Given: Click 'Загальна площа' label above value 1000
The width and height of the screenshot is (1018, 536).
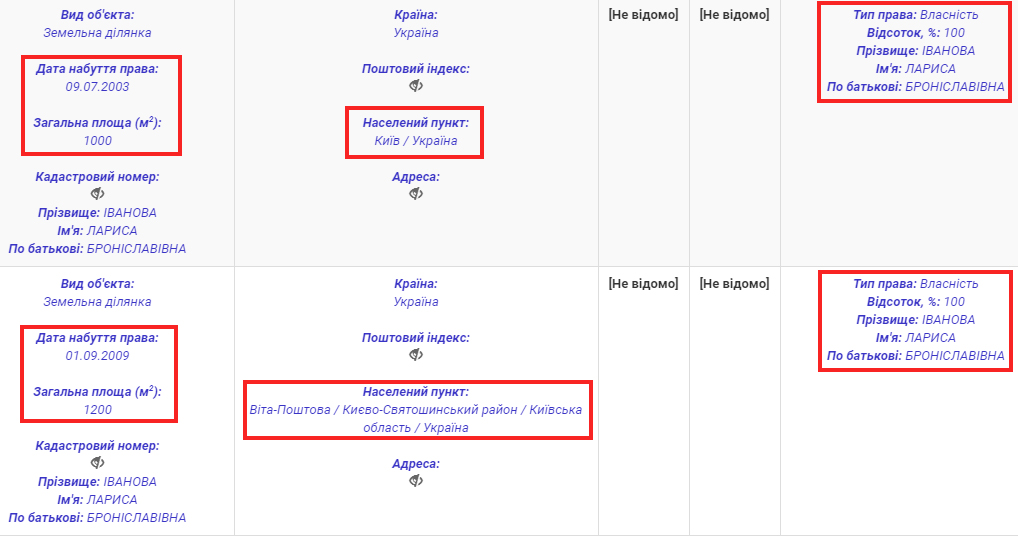Looking at the screenshot, I should click(x=97, y=123).
